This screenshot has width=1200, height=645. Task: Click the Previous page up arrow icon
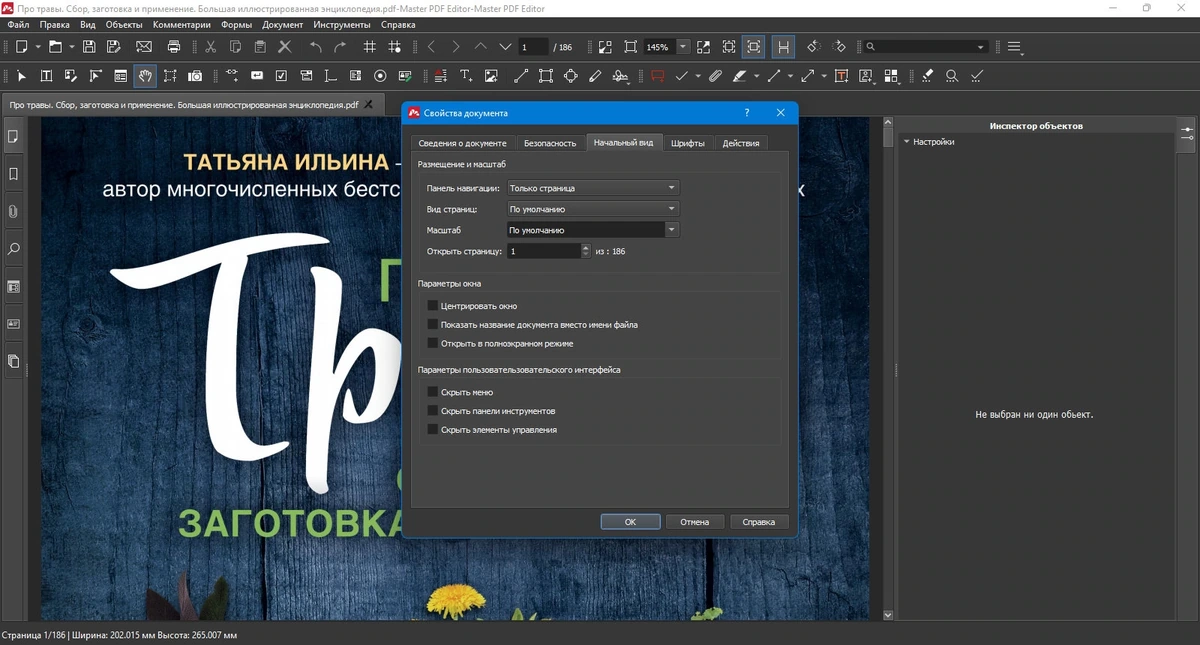pos(481,46)
